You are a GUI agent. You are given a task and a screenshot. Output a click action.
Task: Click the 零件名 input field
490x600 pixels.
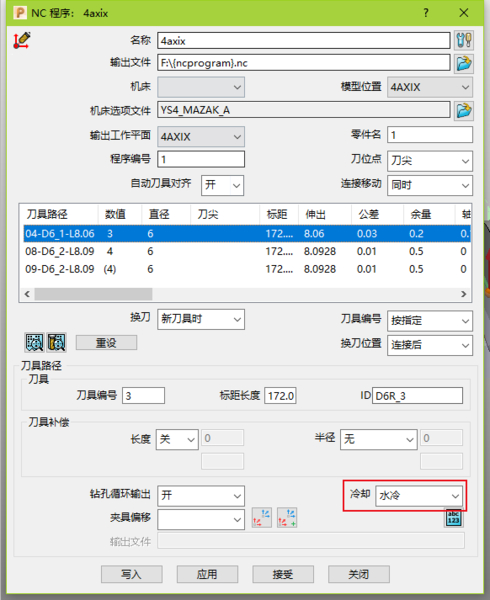tap(430, 135)
